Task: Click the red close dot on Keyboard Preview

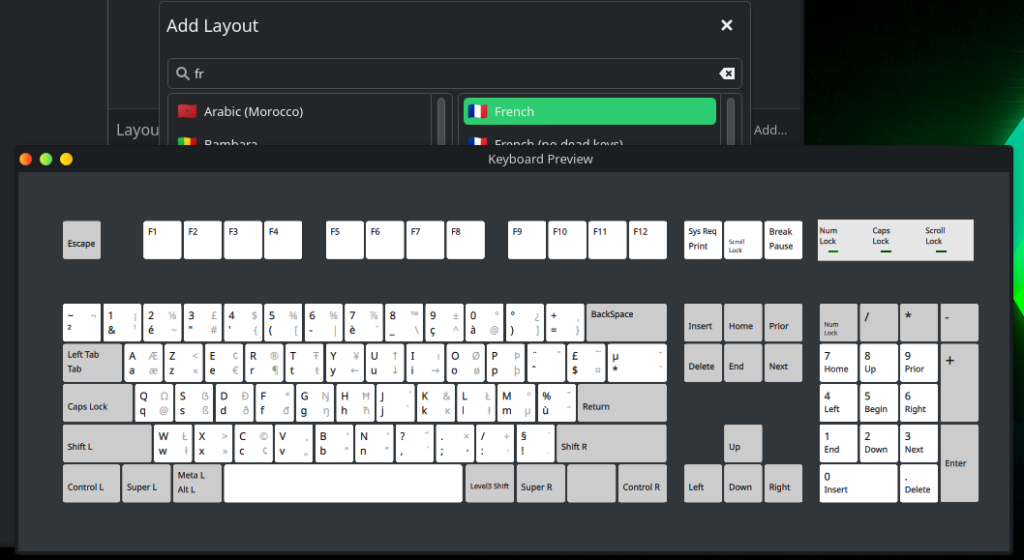Action: pos(26,159)
